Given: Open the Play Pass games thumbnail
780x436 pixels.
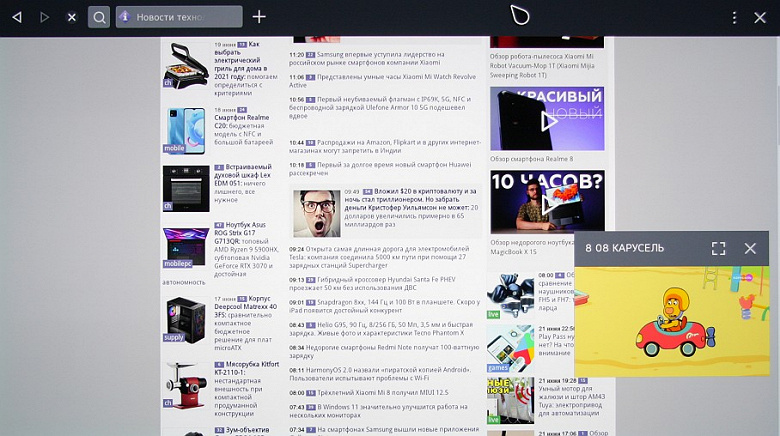Looking at the screenshot, I should (x=510, y=349).
